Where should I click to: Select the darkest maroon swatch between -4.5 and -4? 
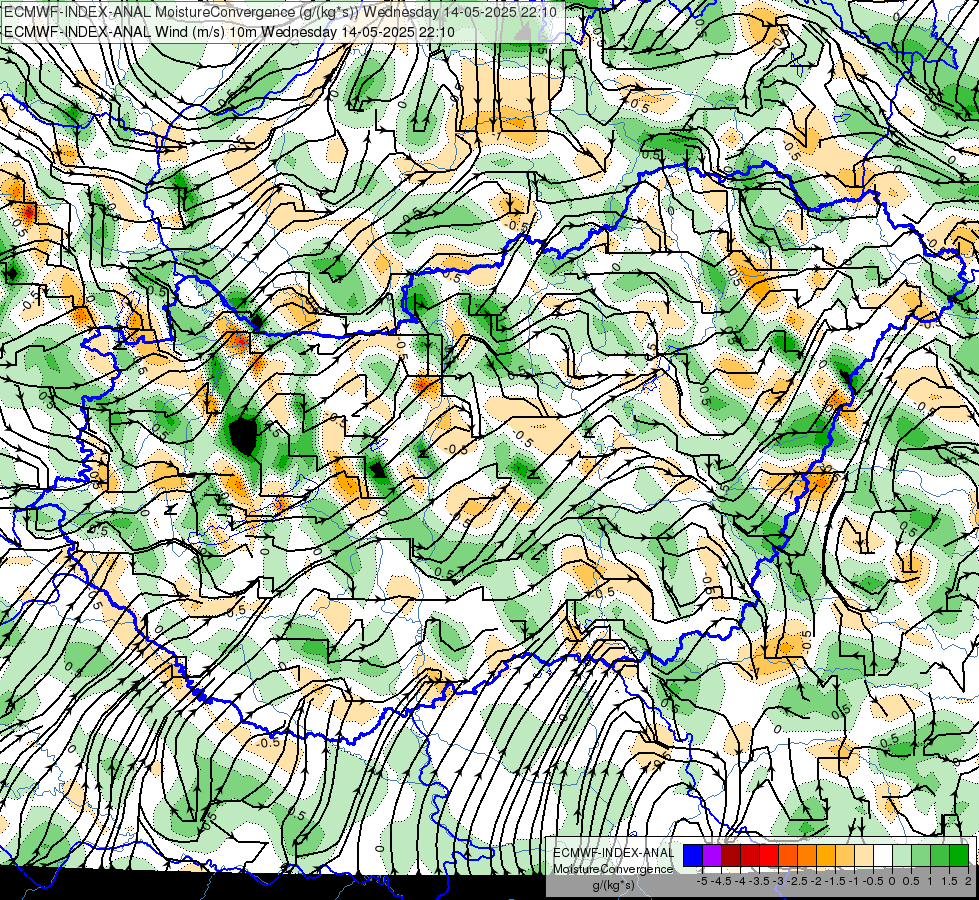(731, 856)
